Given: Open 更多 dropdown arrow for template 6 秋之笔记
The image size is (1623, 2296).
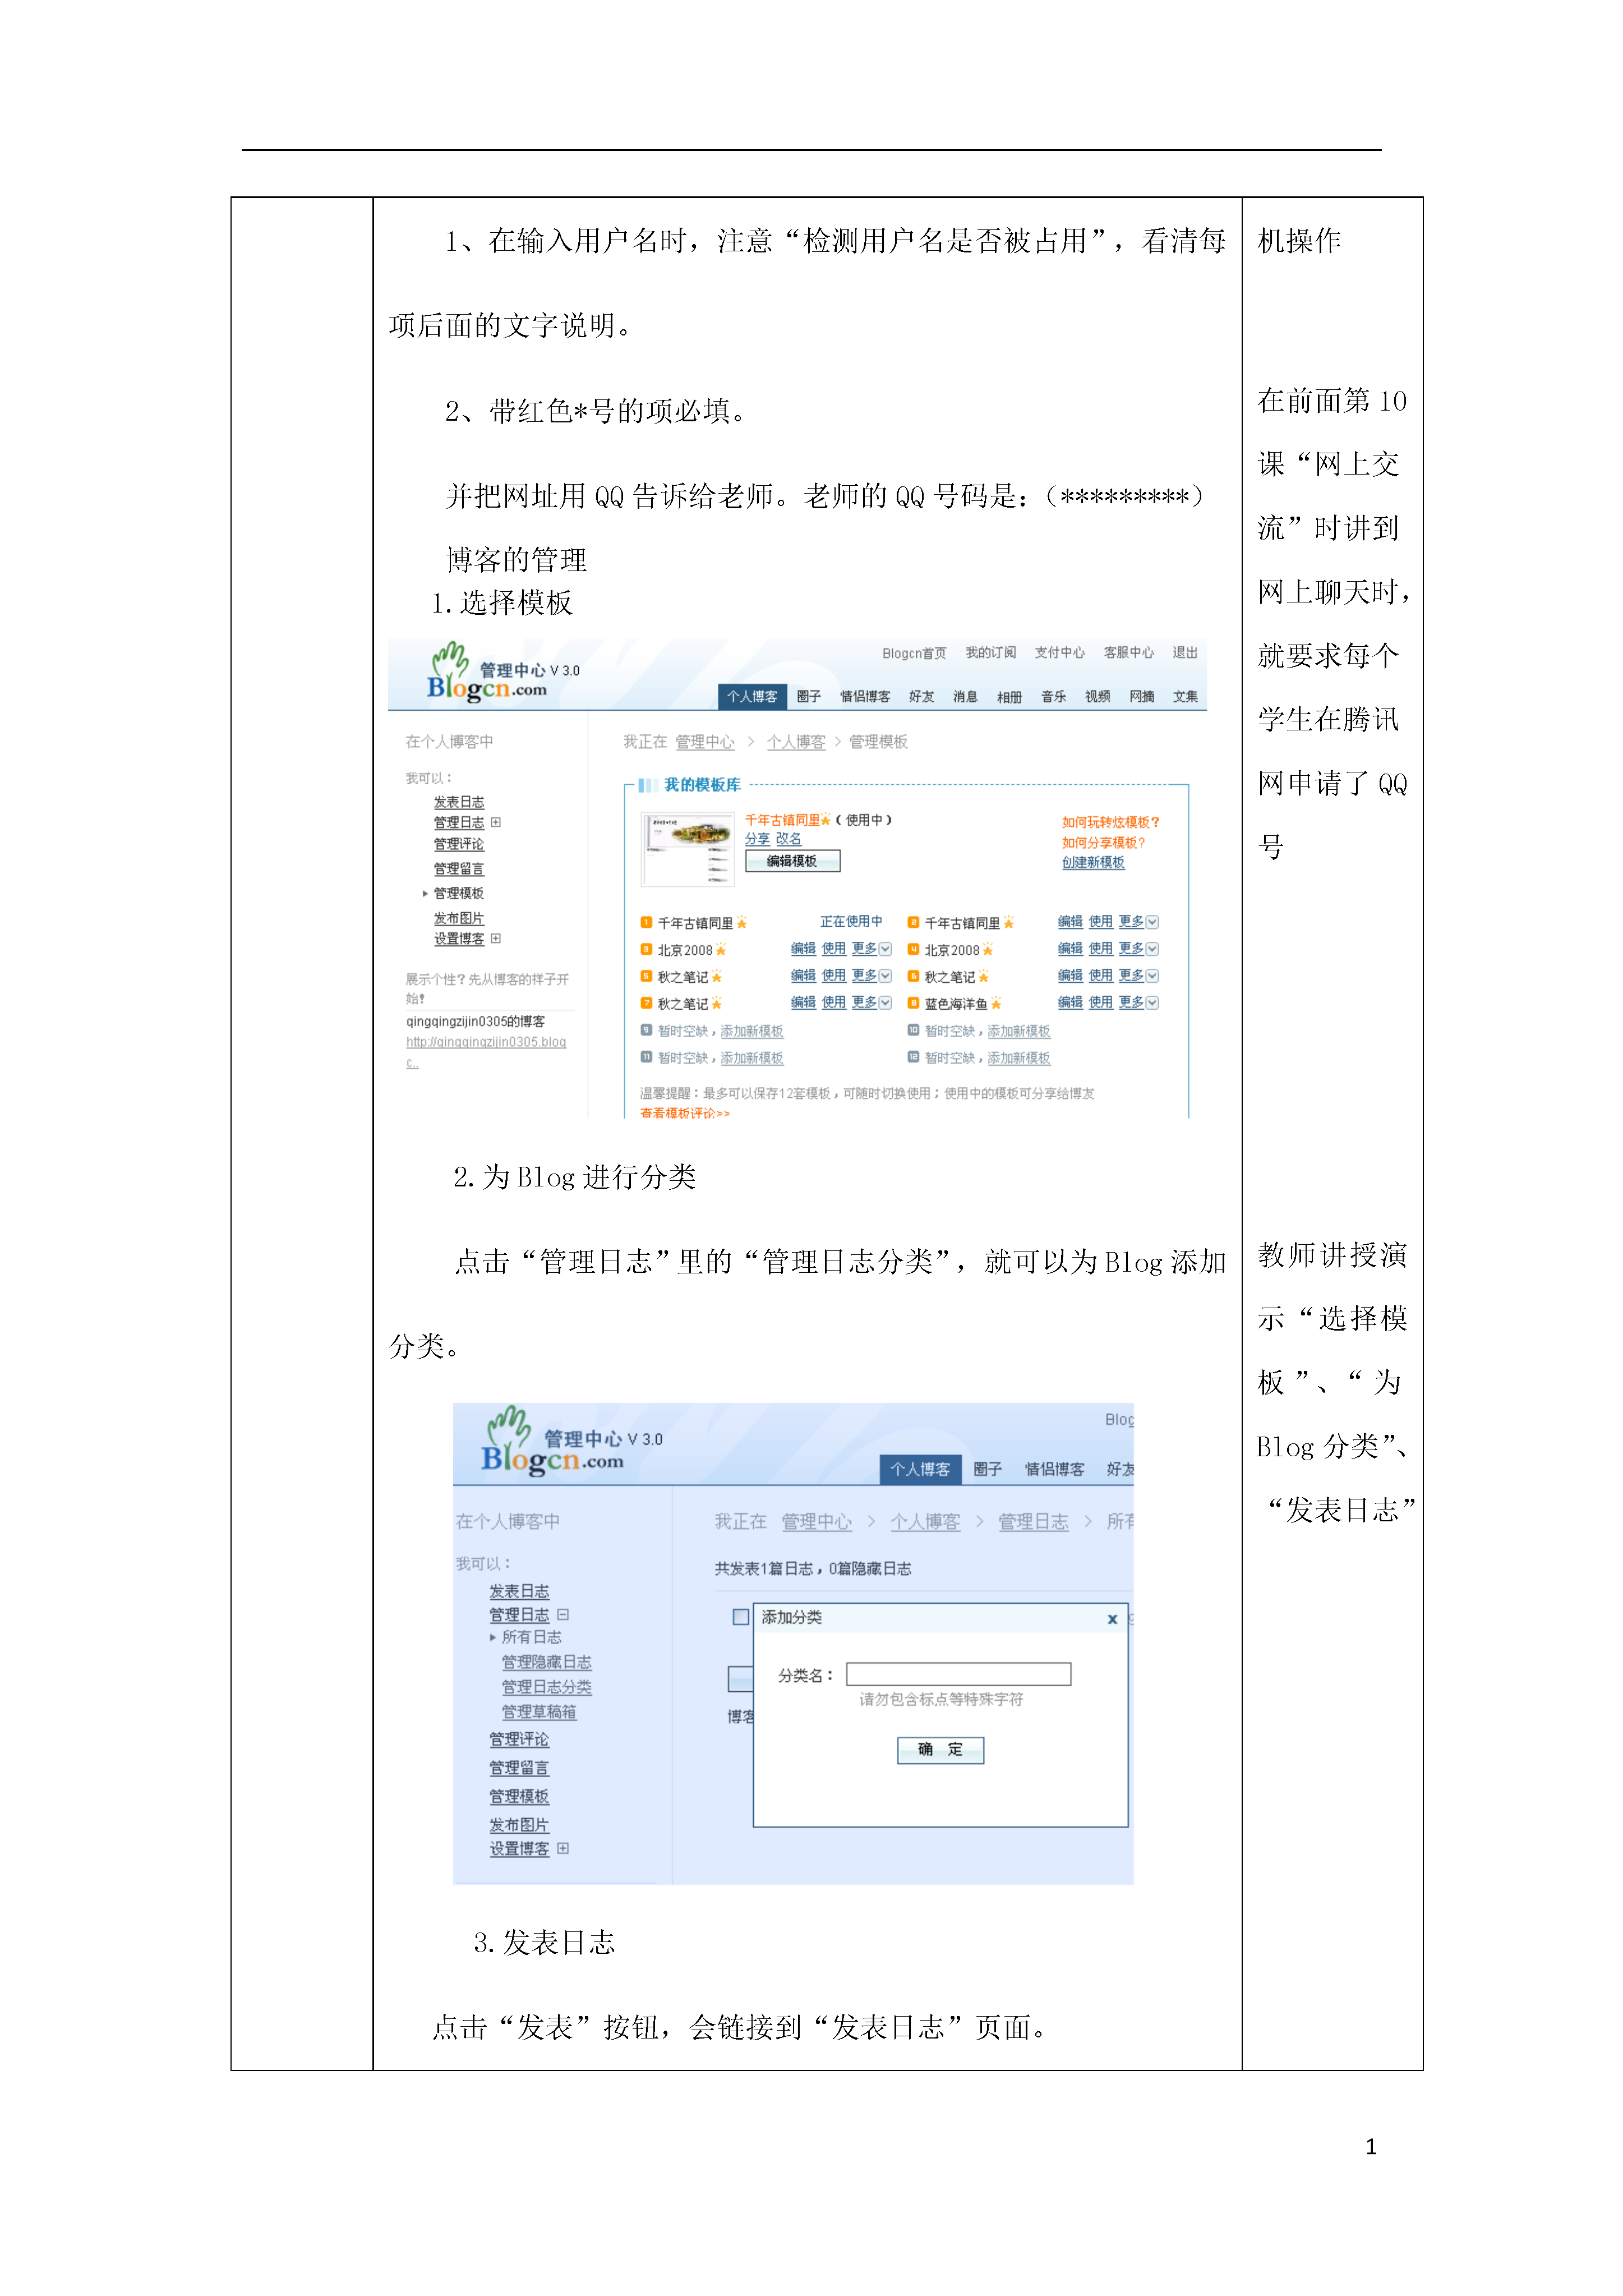Looking at the screenshot, I should pos(1152,976).
